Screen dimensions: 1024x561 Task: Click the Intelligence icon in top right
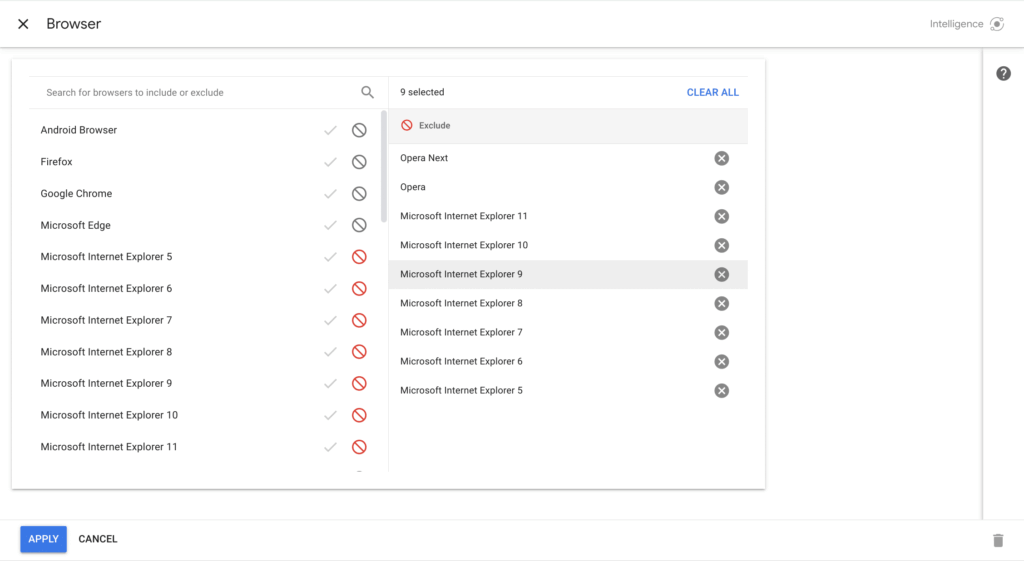tap(996, 24)
